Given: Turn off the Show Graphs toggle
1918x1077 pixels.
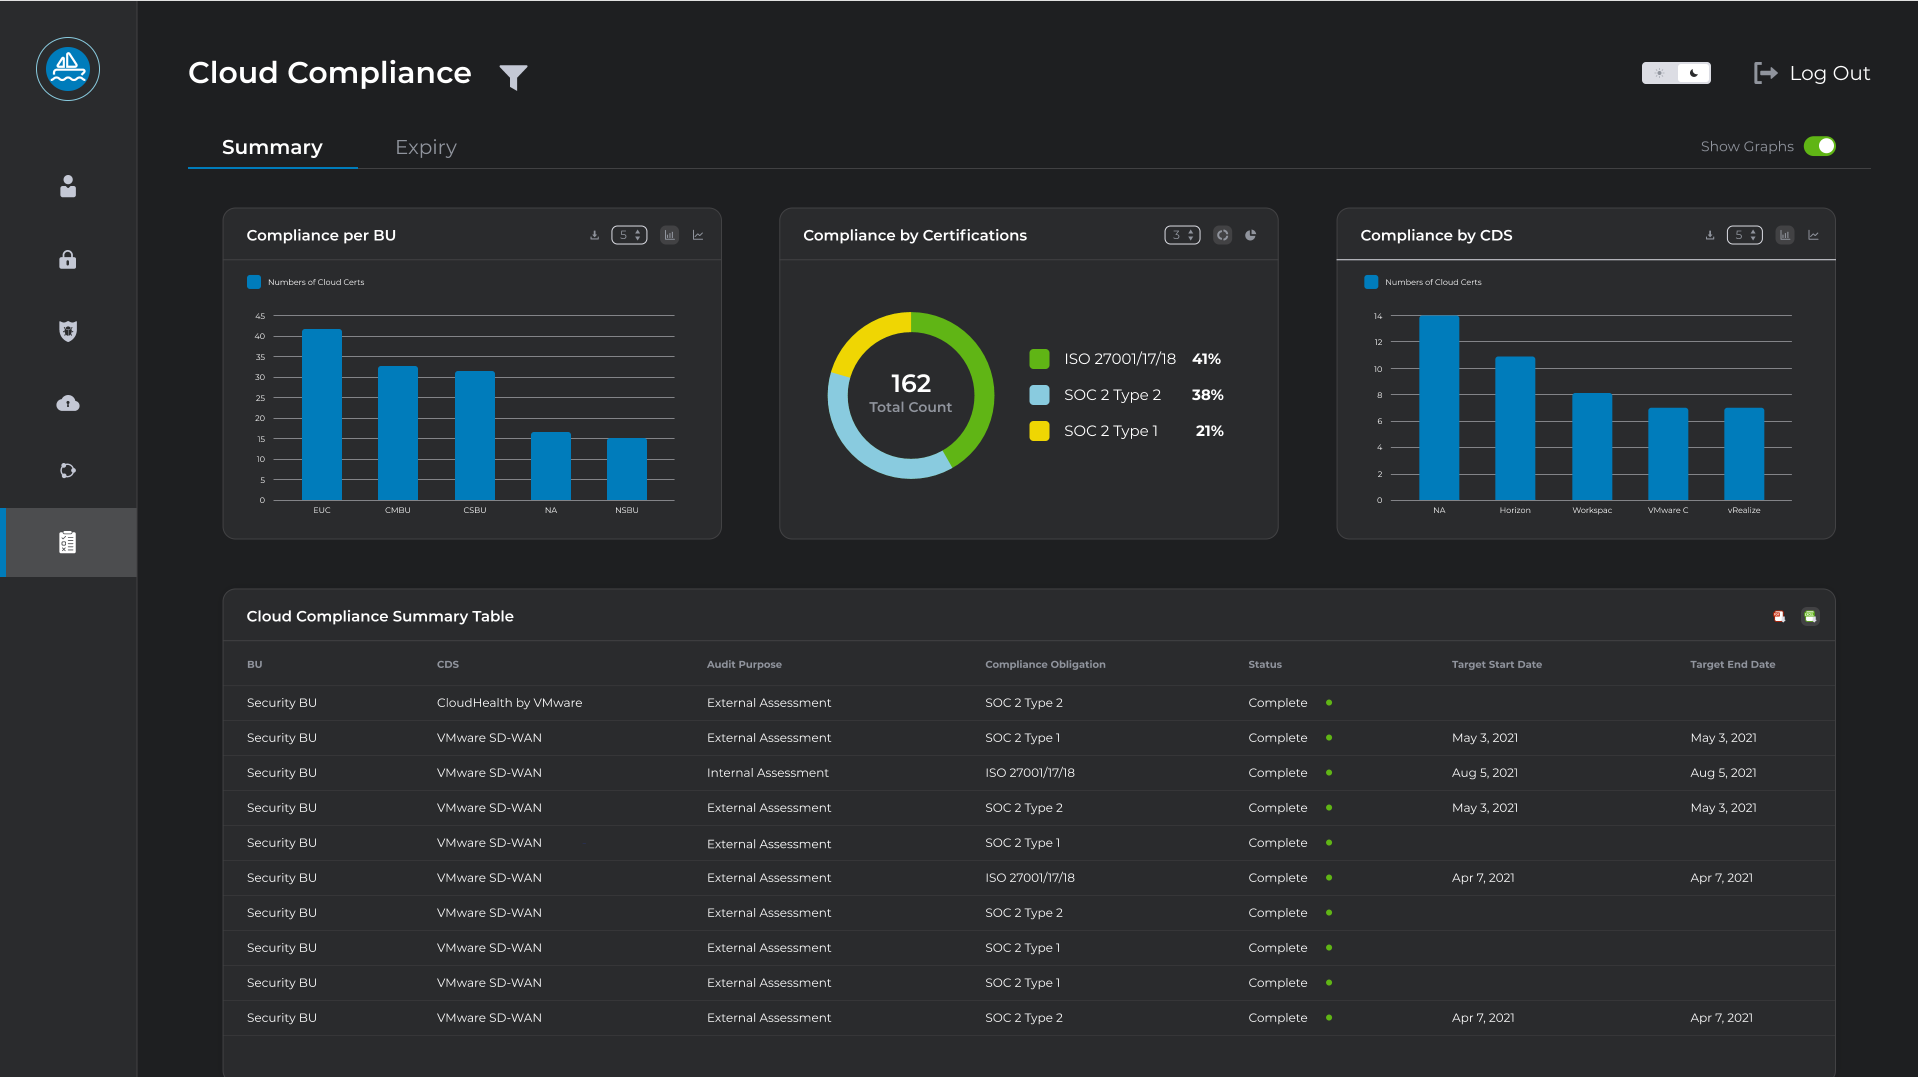Looking at the screenshot, I should (1819, 146).
